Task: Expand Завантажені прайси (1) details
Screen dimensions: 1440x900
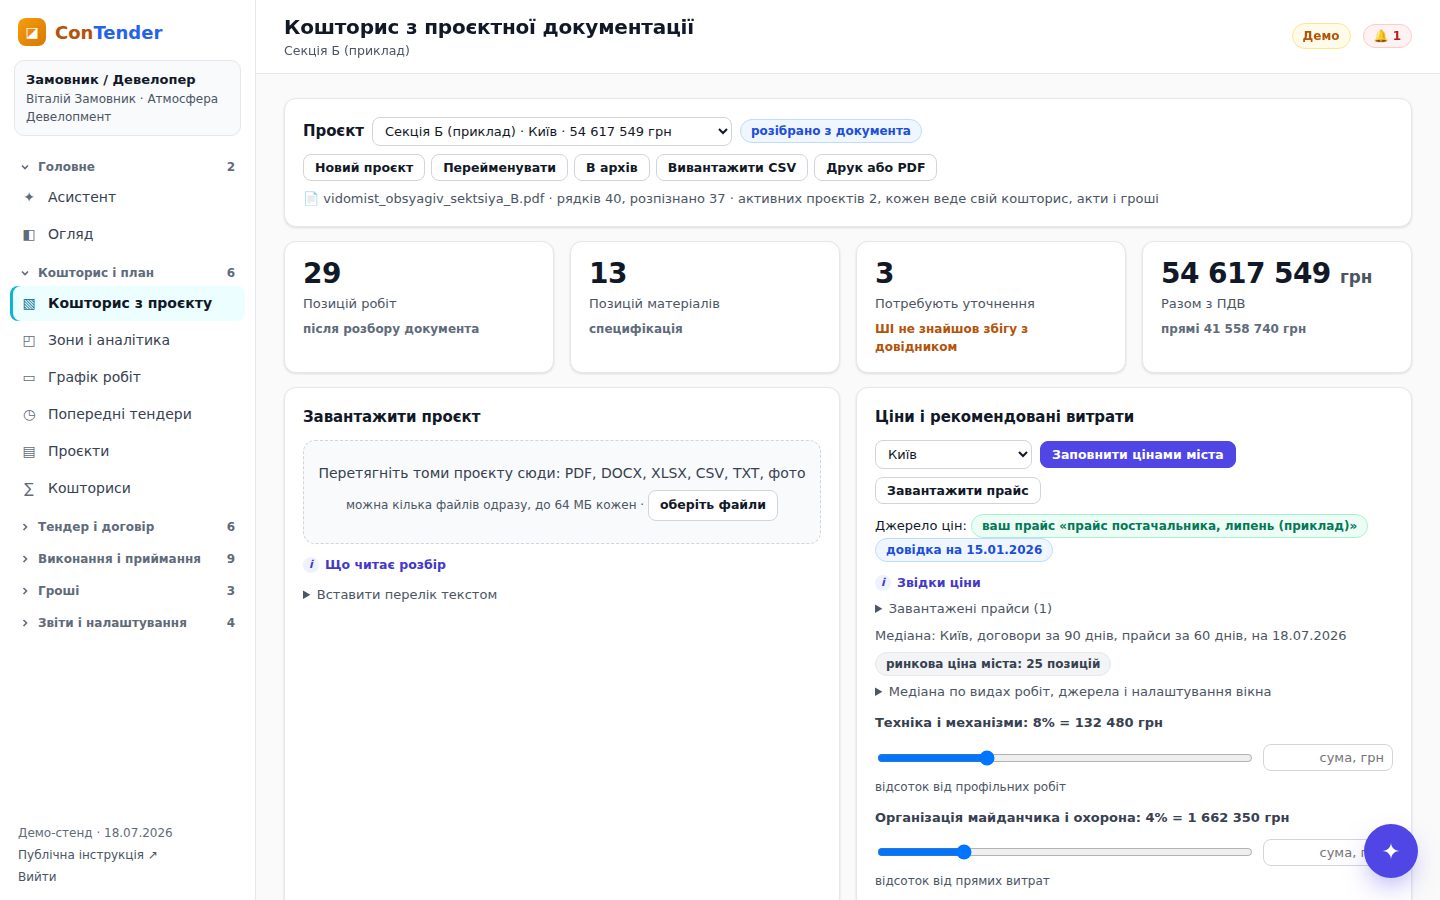Action: click(x=963, y=608)
